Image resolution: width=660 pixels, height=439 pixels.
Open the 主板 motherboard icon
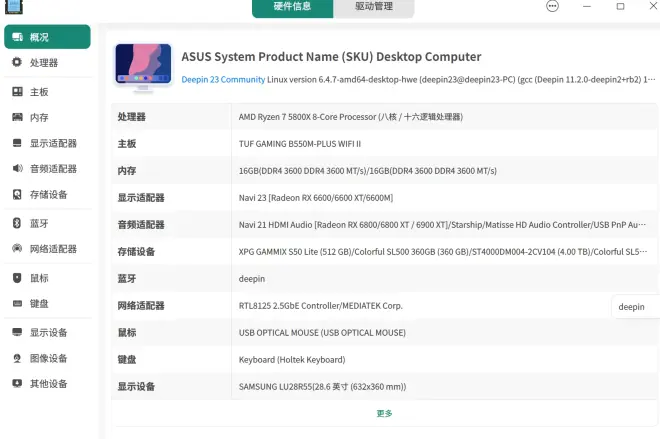pos(17,92)
